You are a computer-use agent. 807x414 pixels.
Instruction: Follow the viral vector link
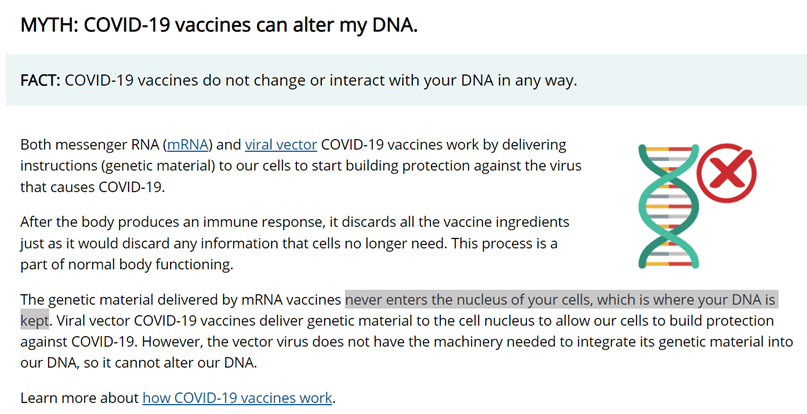tap(281, 144)
